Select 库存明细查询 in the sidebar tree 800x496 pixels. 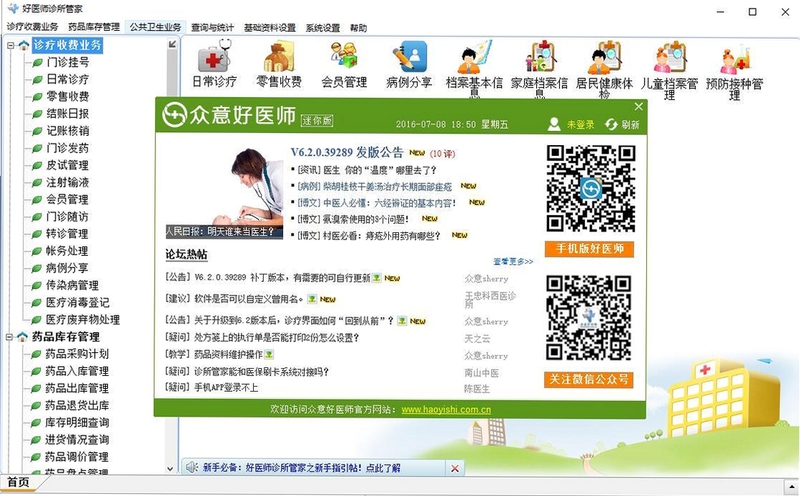coord(77,423)
